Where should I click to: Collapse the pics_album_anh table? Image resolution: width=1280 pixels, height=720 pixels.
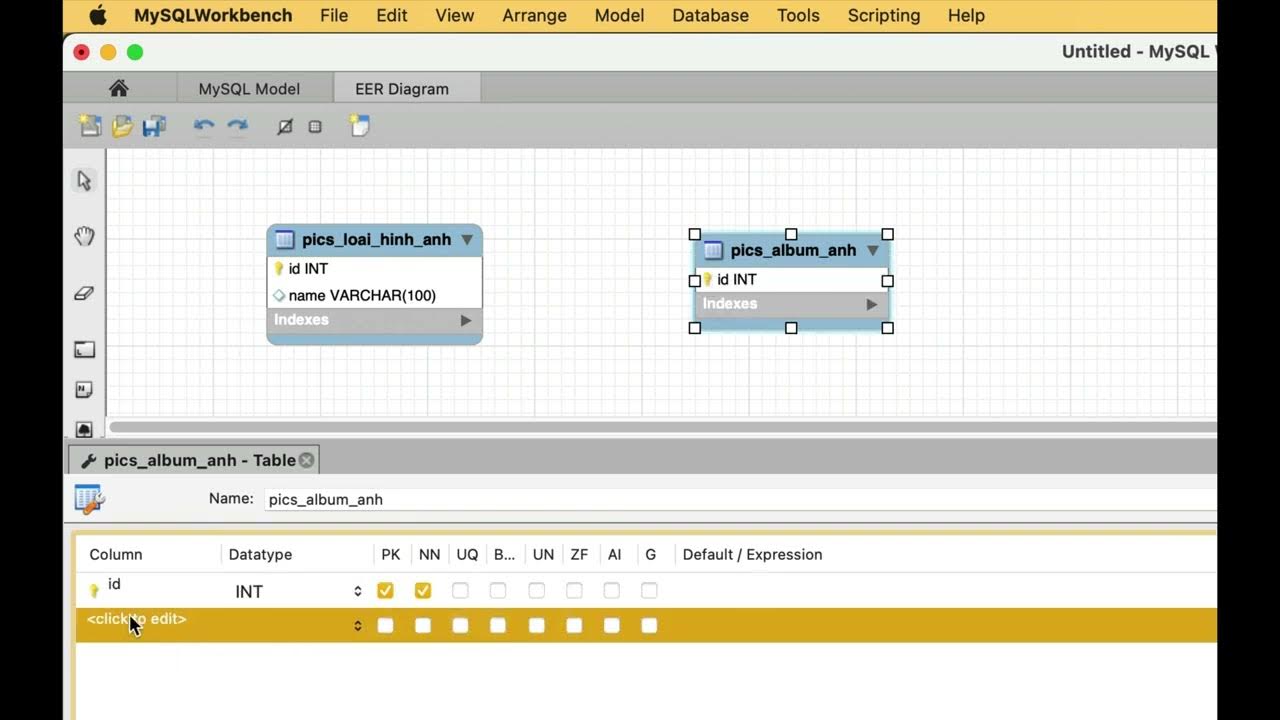click(x=872, y=250)
